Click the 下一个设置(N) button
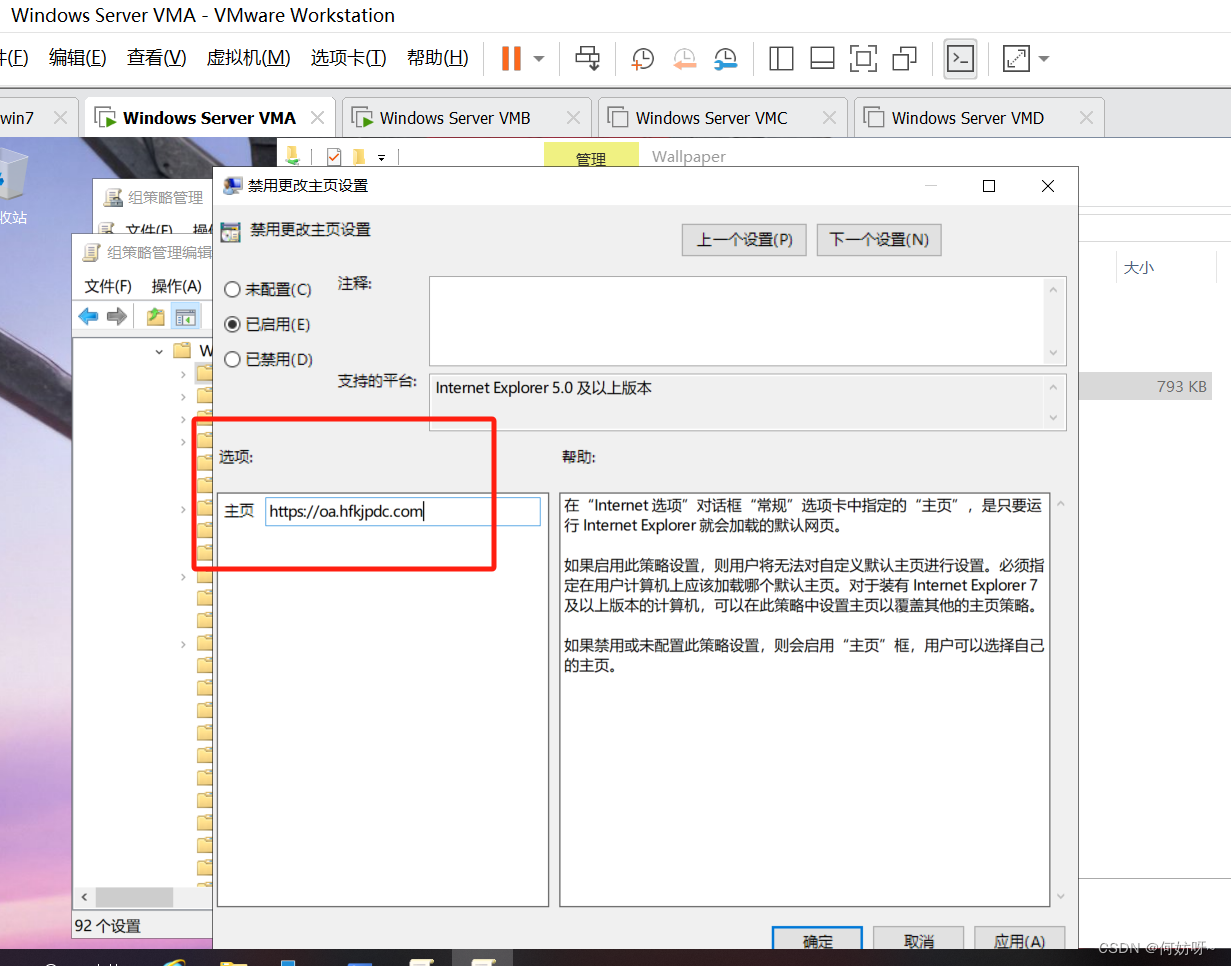This screenshot has width=1231, height=966. click(x=879, y=240)
